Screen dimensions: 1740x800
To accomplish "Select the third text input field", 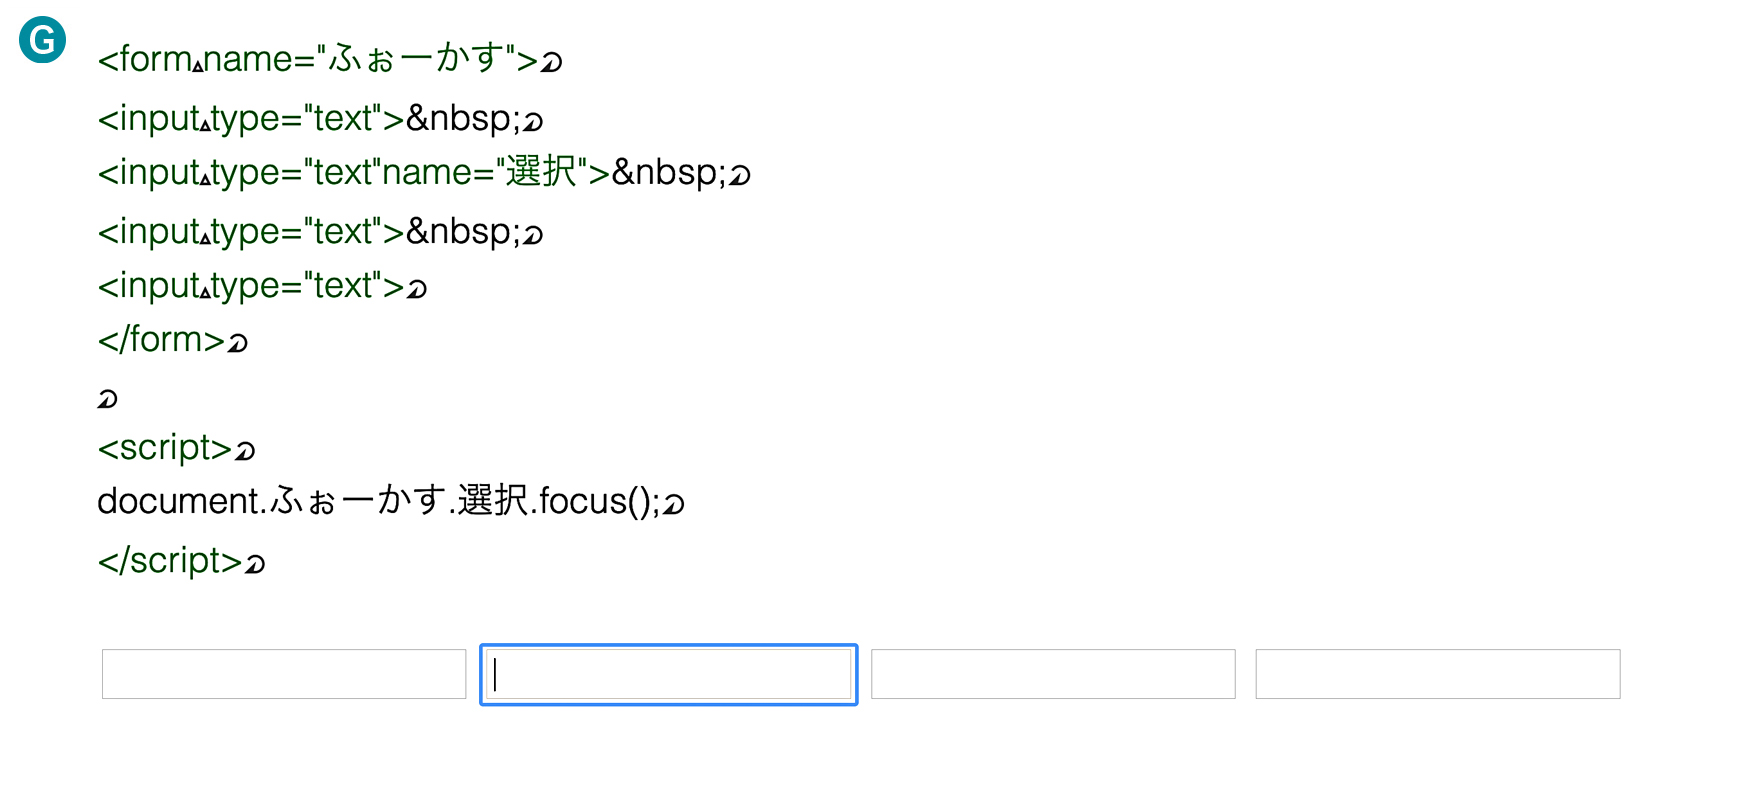I will [1053, 674].
